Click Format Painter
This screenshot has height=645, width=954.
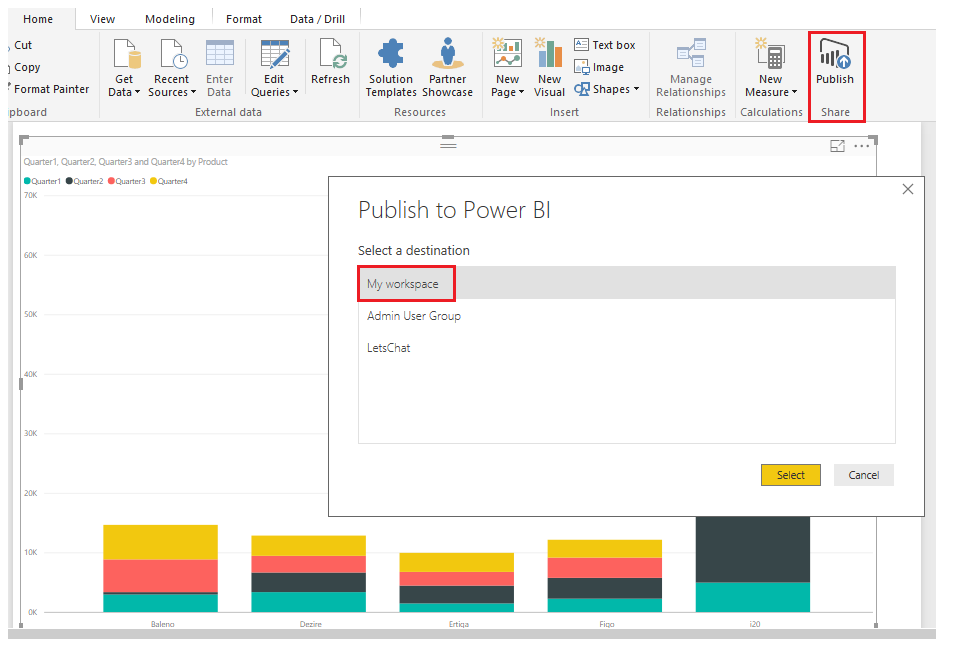point(51,89)
